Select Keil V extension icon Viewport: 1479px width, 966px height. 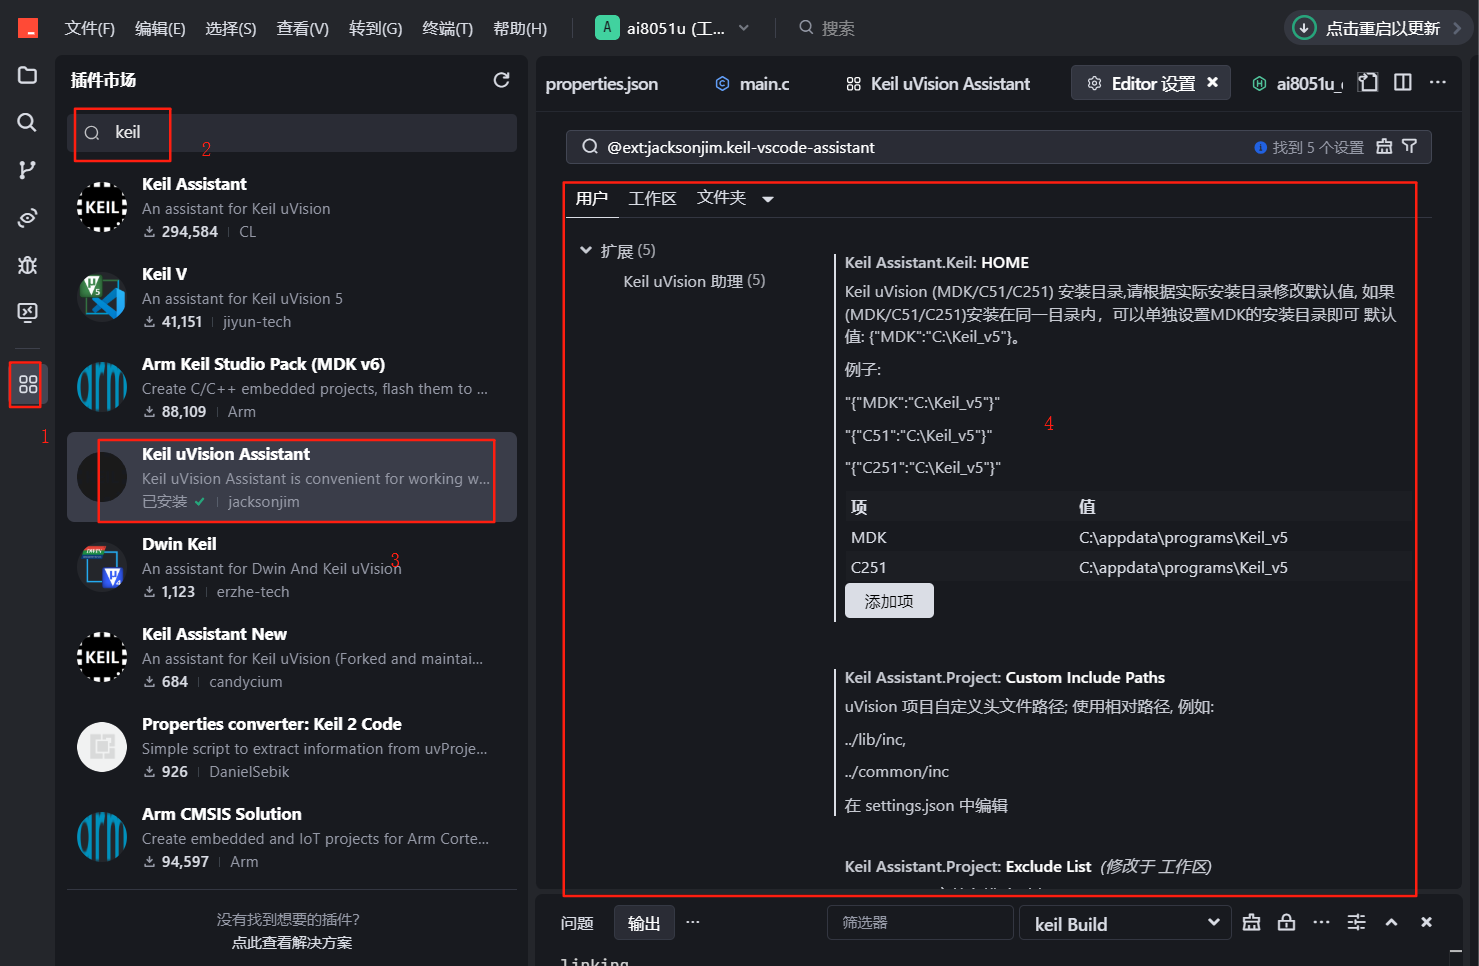click(x=102, y=297)
